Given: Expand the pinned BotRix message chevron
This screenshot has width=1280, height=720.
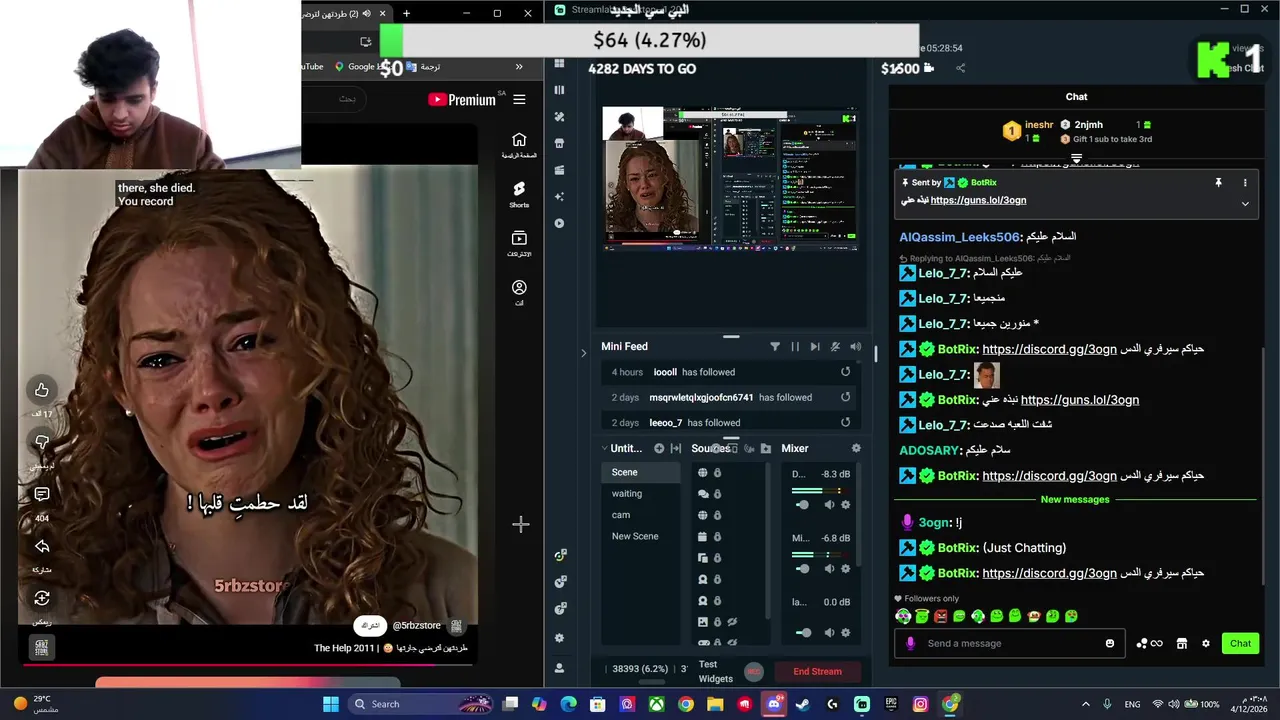Looking at the screenshot, I should coord(1245,204).
